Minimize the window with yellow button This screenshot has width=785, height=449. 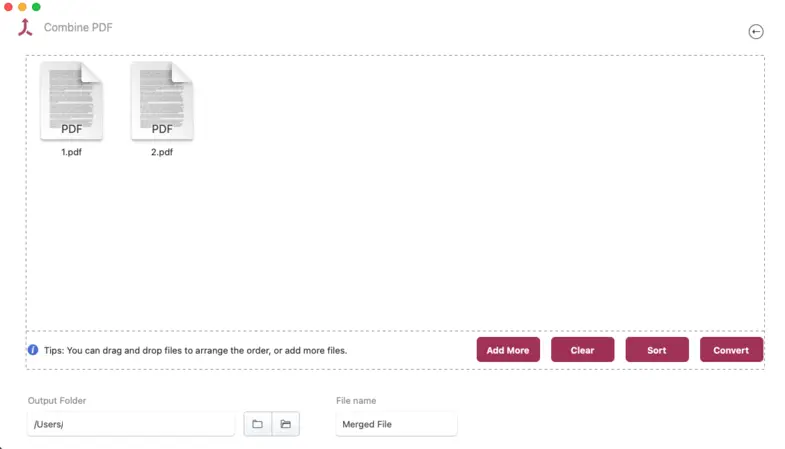22,7
